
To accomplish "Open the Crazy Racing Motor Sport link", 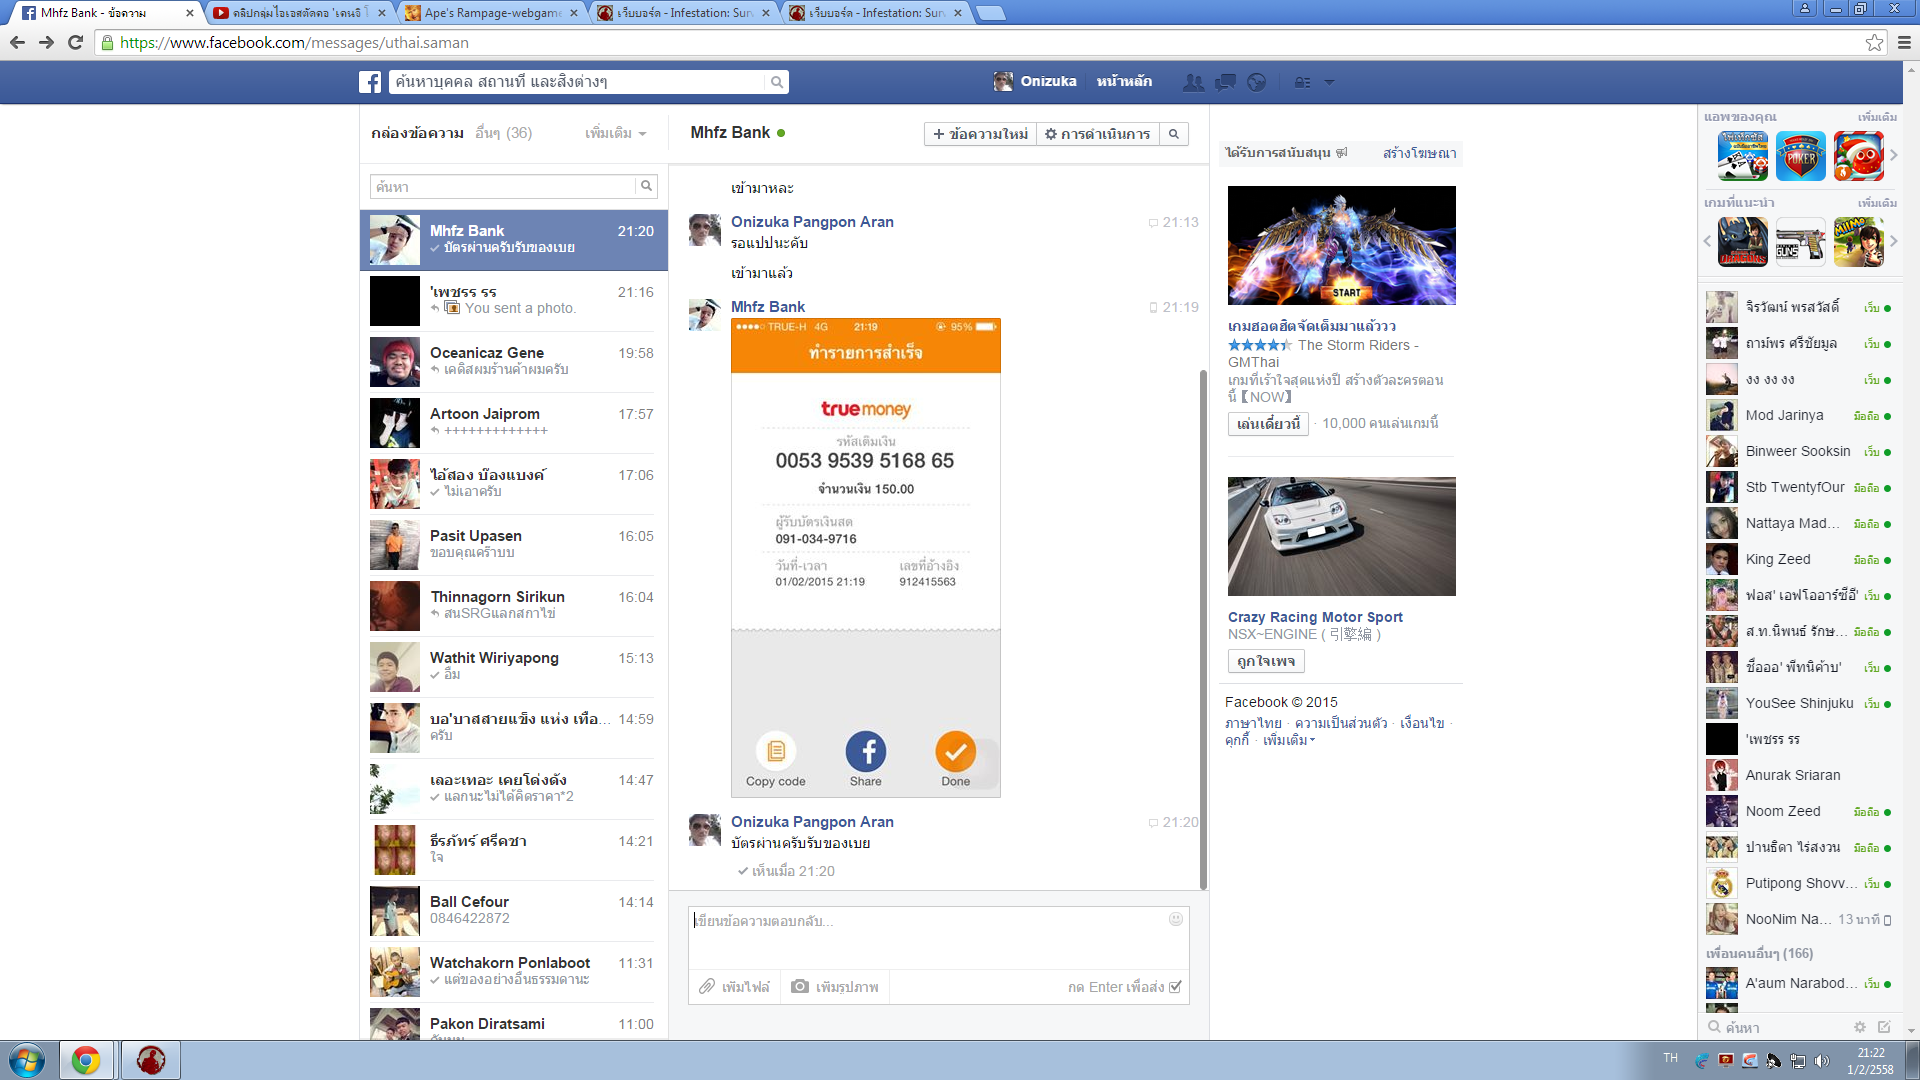I will click(x=1315, y=617).
